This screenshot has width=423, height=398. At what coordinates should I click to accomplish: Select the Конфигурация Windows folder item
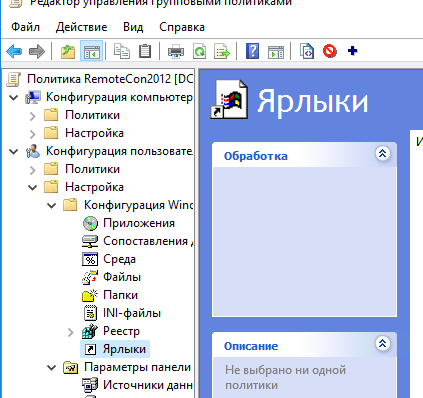pyautogui.click(x=138, y=205)
